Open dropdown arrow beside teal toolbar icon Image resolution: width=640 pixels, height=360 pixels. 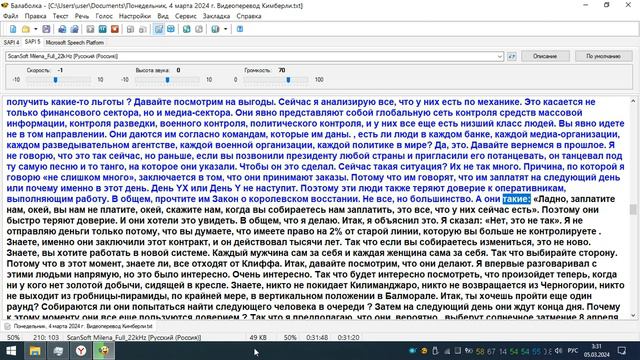(225, 29)
